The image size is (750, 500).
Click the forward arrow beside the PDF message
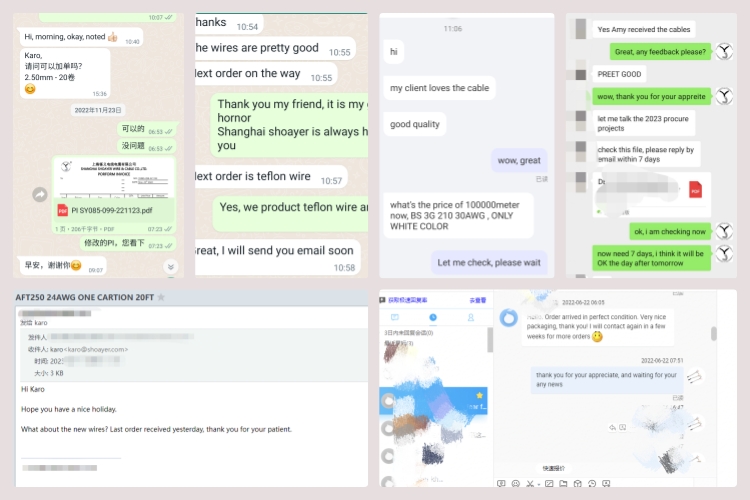point(40,194)
